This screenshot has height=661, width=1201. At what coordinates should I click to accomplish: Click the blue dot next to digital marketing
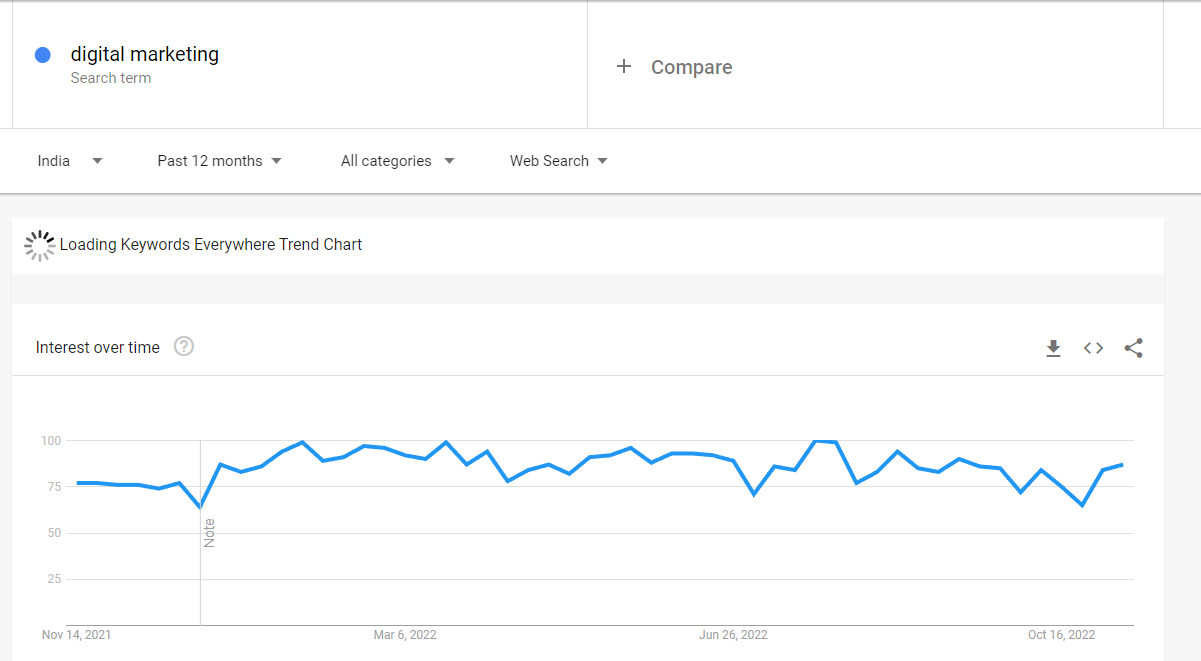[x=43, y=55]
